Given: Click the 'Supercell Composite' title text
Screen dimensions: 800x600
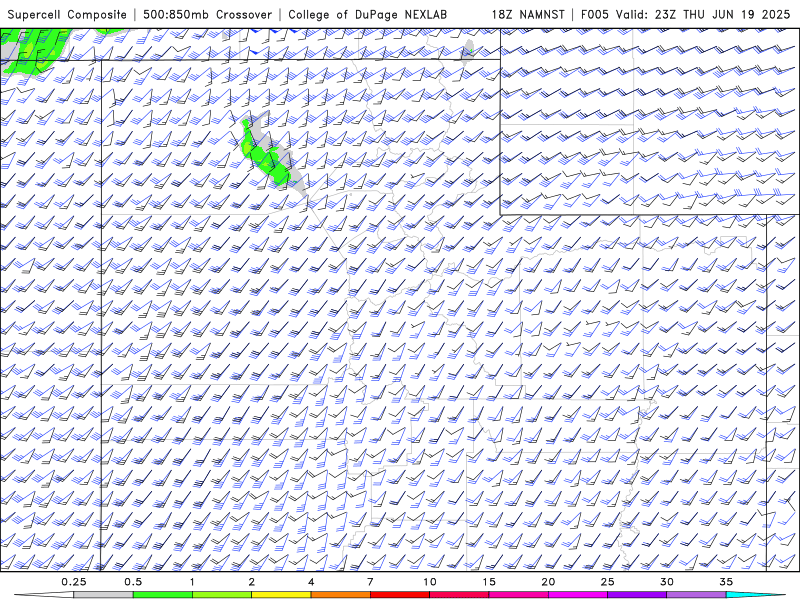Looking at the screenshot, I should (67, 15).
